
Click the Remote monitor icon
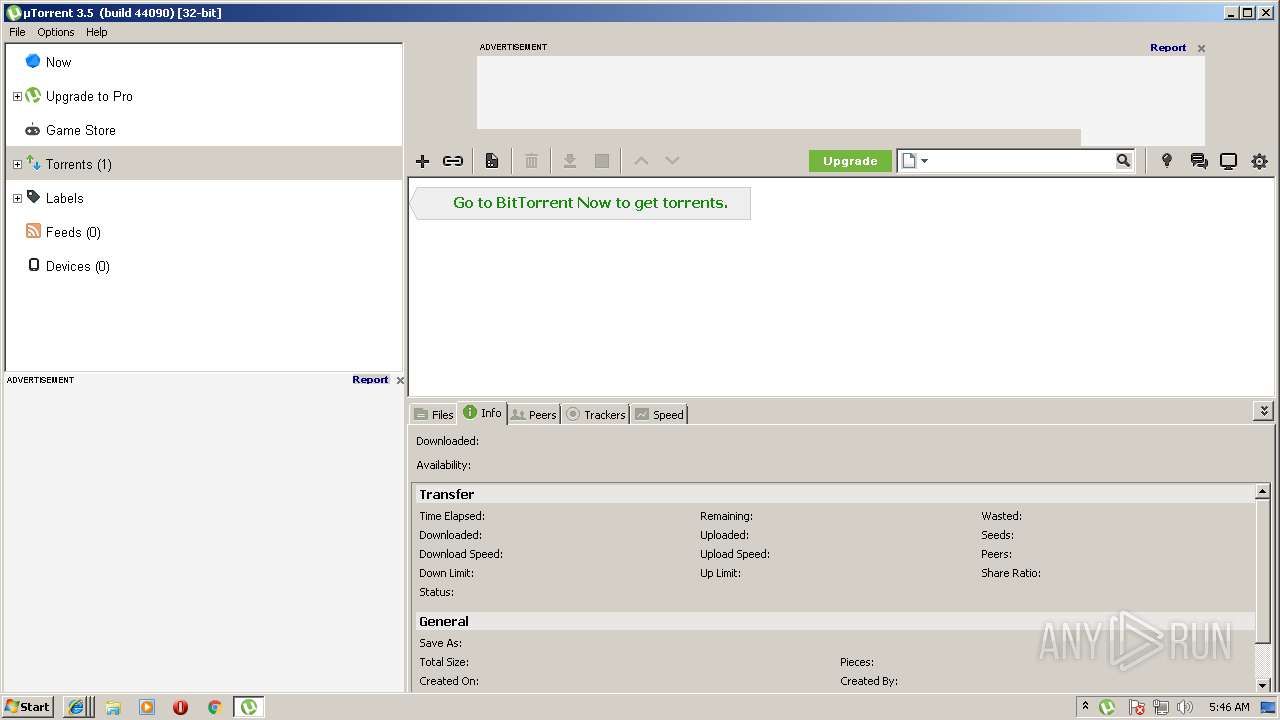coord(1228,161)
